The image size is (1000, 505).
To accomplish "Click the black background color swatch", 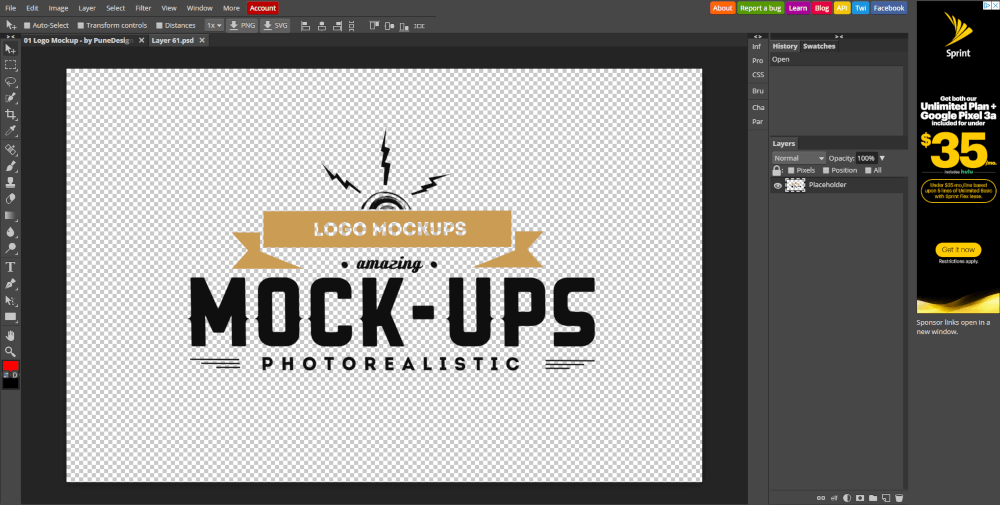I will [11, 383].
